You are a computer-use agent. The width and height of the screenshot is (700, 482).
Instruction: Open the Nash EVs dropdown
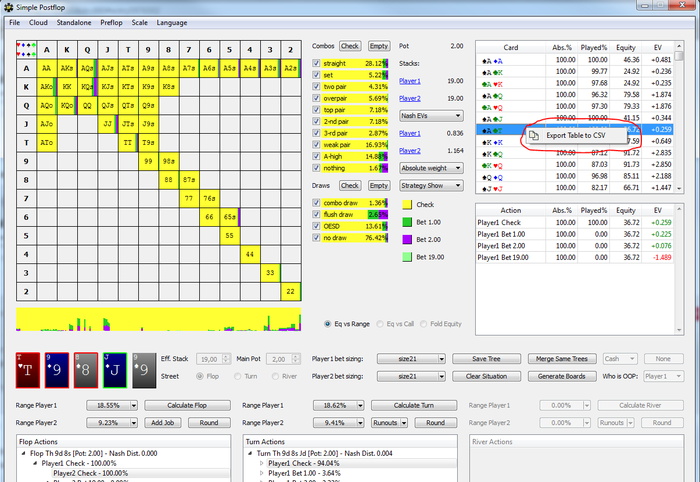click(x=431, y=116)
